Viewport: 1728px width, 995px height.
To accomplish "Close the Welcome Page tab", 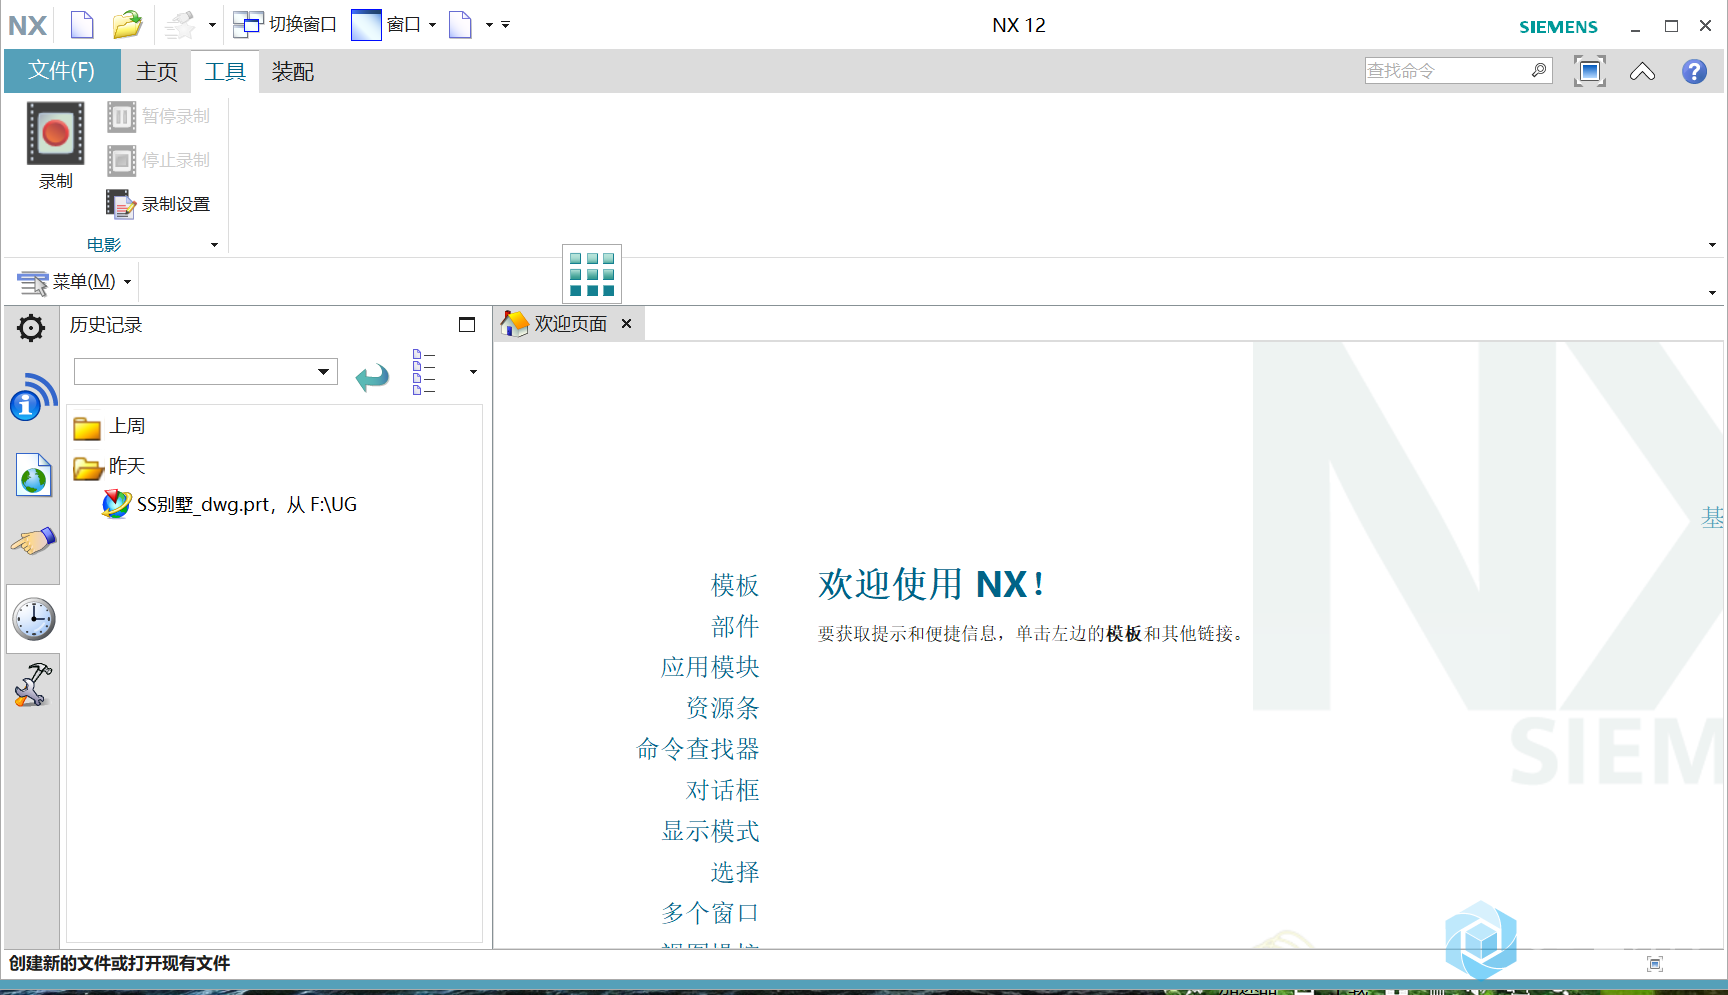I will [x=626, y=324].
